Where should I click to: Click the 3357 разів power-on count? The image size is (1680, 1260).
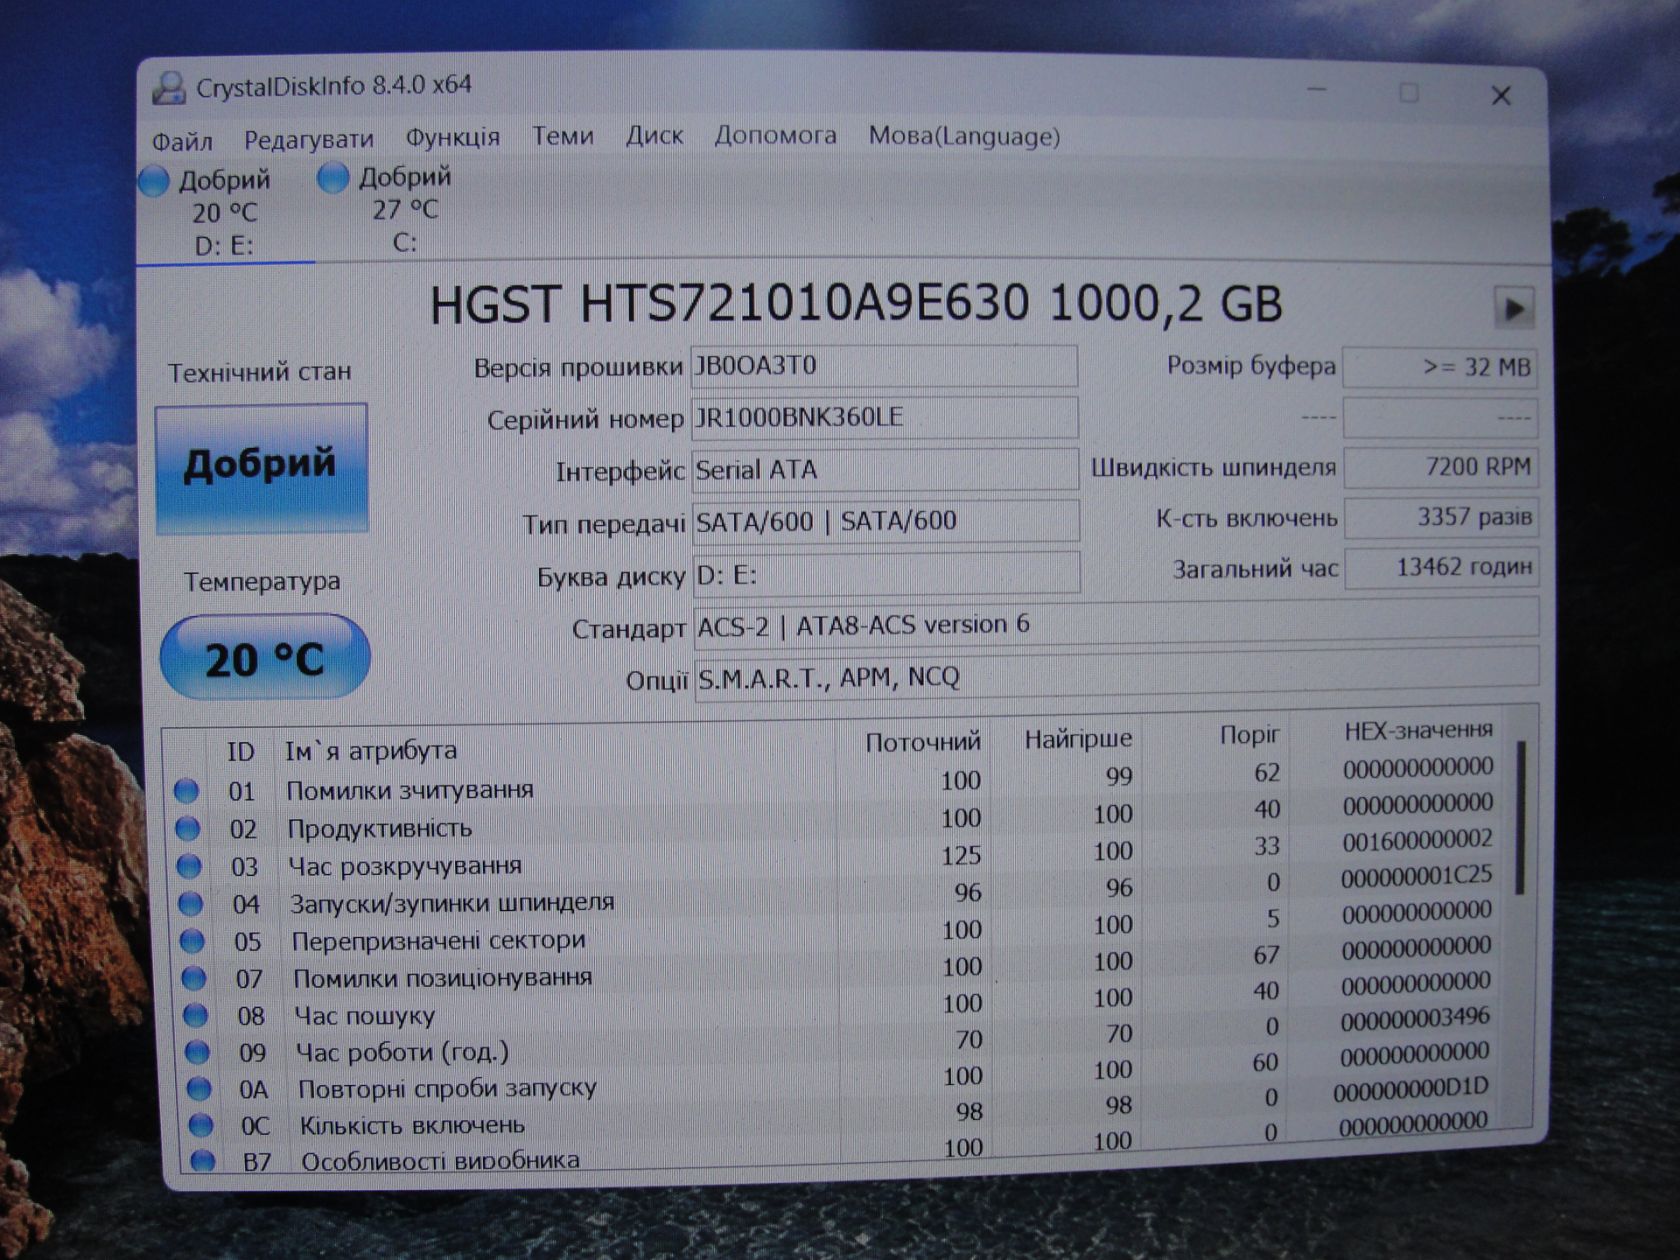tap(1440, 517)
